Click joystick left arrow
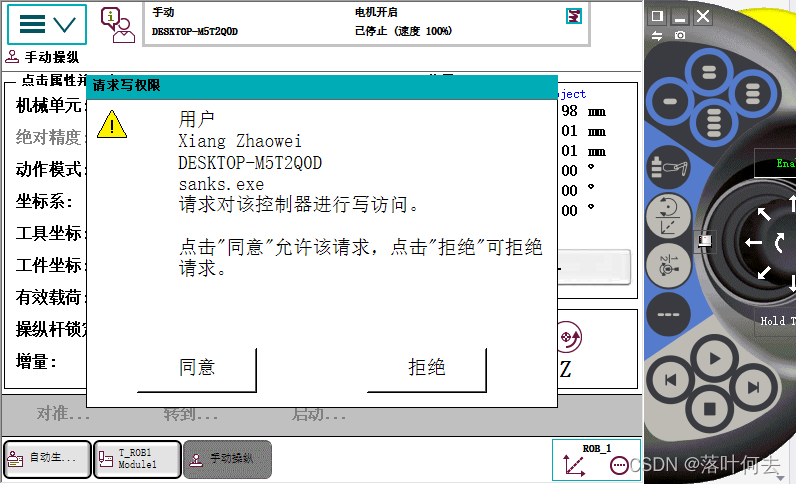The height and width of the screenshot is (484, 796). pos(754,243)
